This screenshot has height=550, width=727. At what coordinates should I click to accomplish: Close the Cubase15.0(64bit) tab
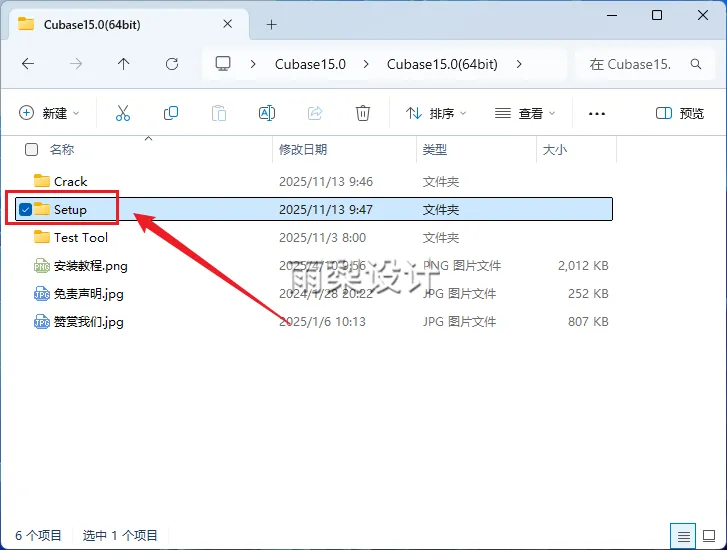tap(228, 24)
